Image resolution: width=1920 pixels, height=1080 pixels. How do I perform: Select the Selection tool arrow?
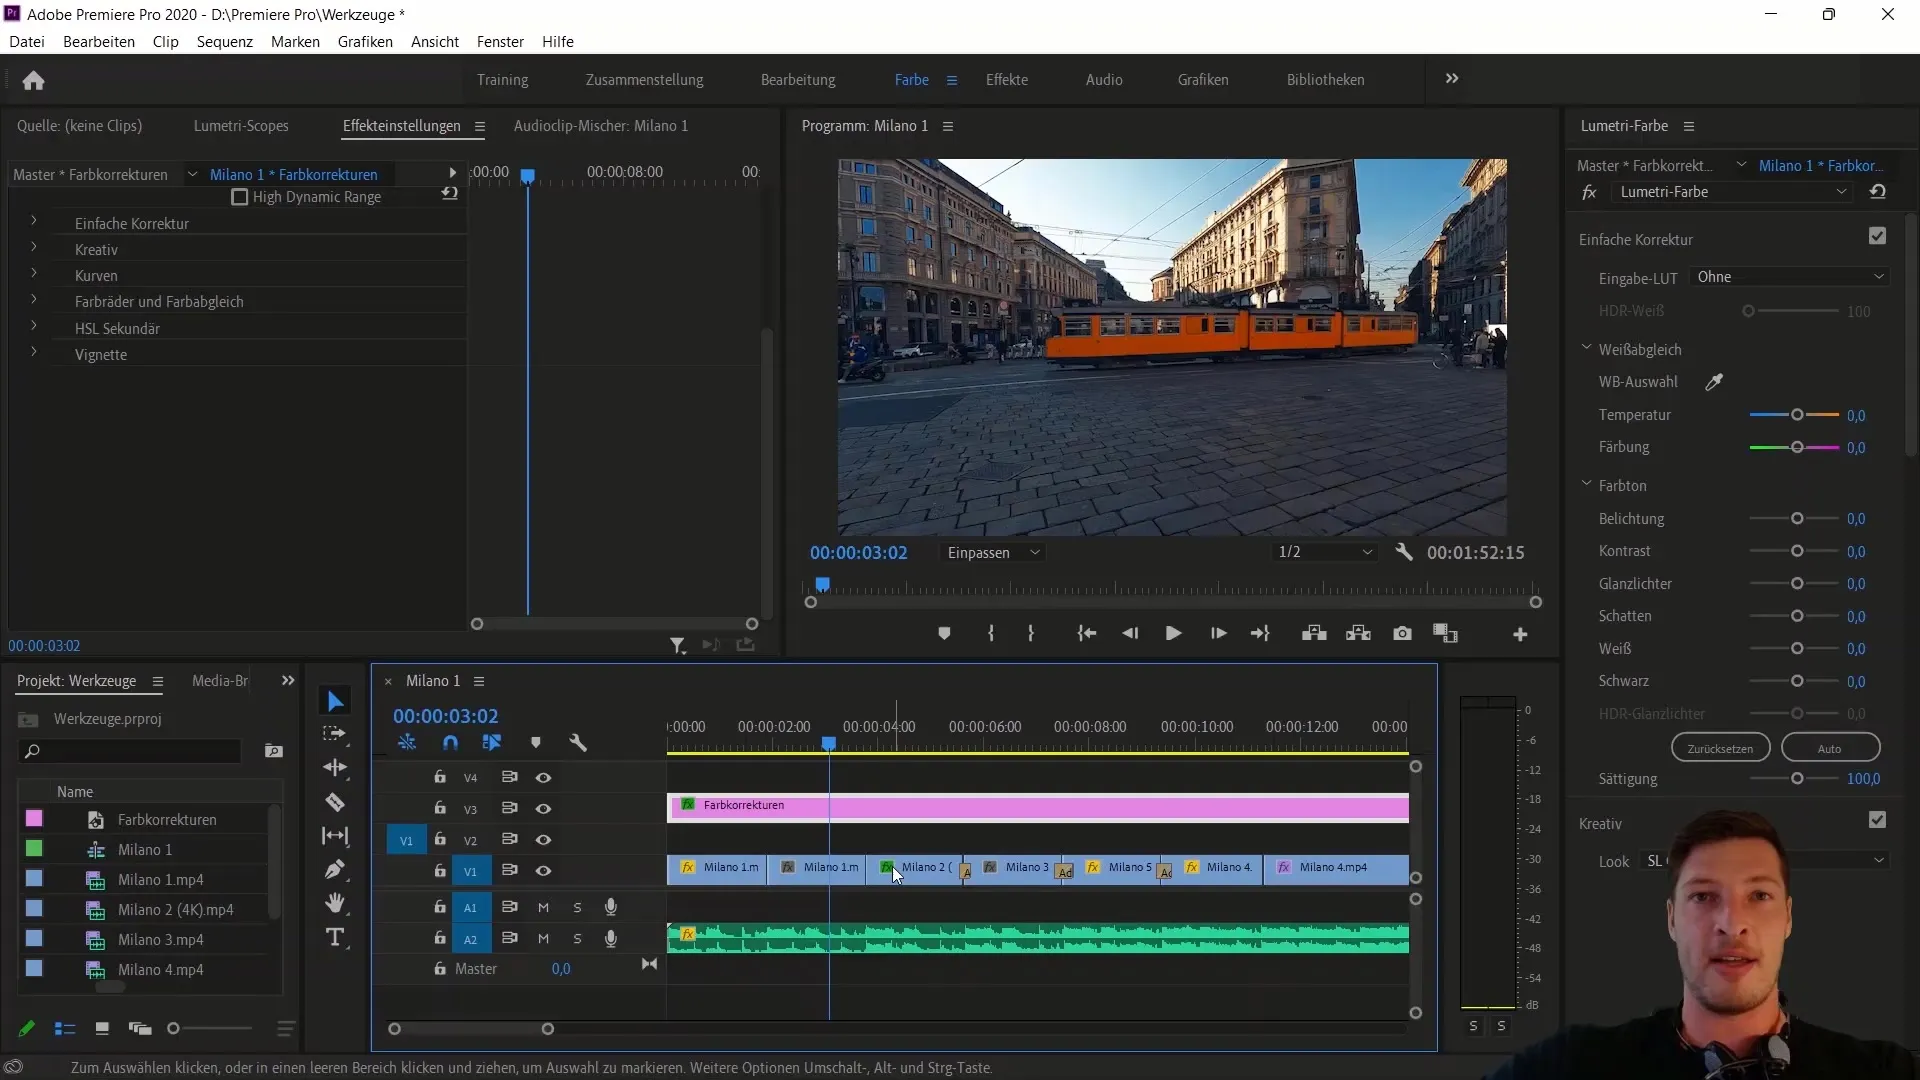click(335, 701)
